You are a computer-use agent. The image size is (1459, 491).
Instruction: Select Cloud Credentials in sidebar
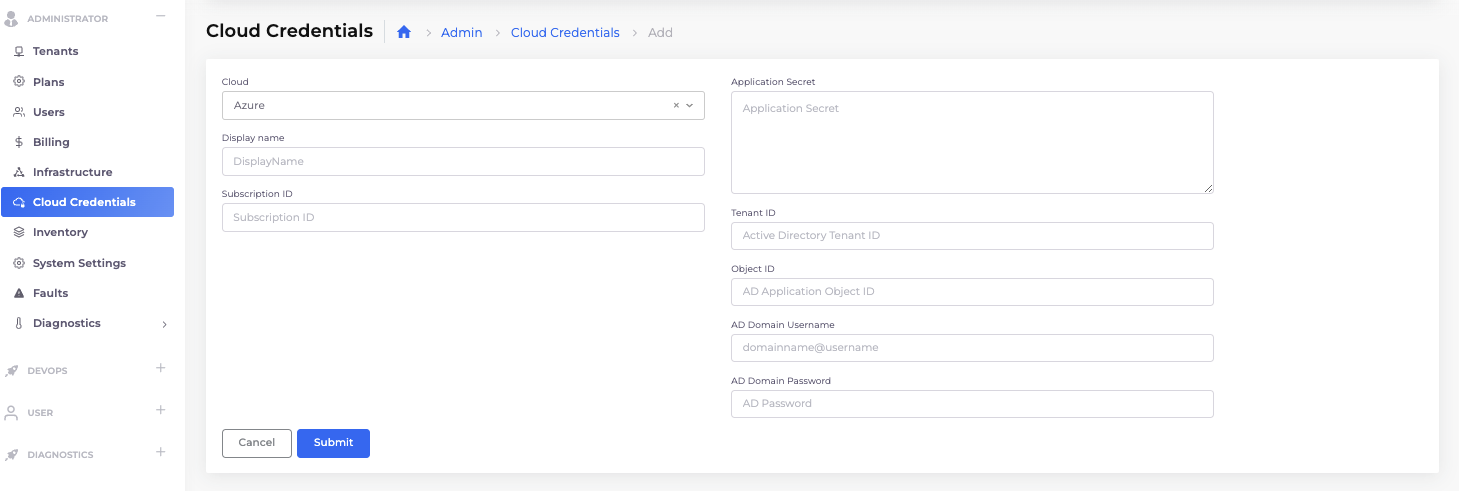(x=84, y=202)
